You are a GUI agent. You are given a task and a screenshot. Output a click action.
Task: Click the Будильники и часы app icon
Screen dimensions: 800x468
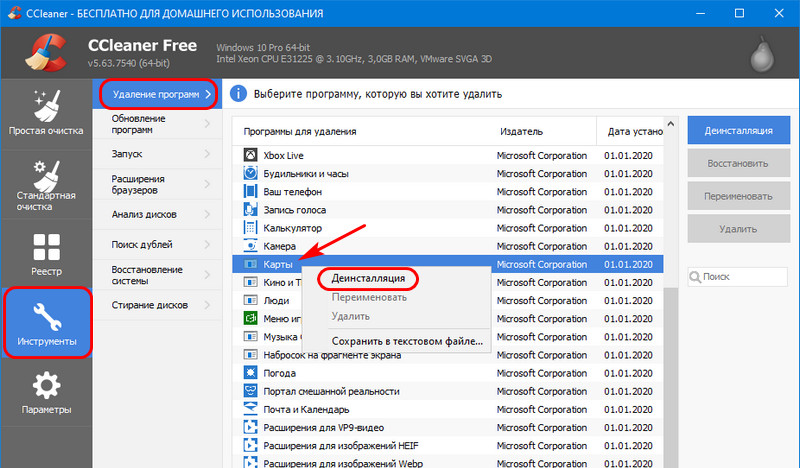[250, 173]
